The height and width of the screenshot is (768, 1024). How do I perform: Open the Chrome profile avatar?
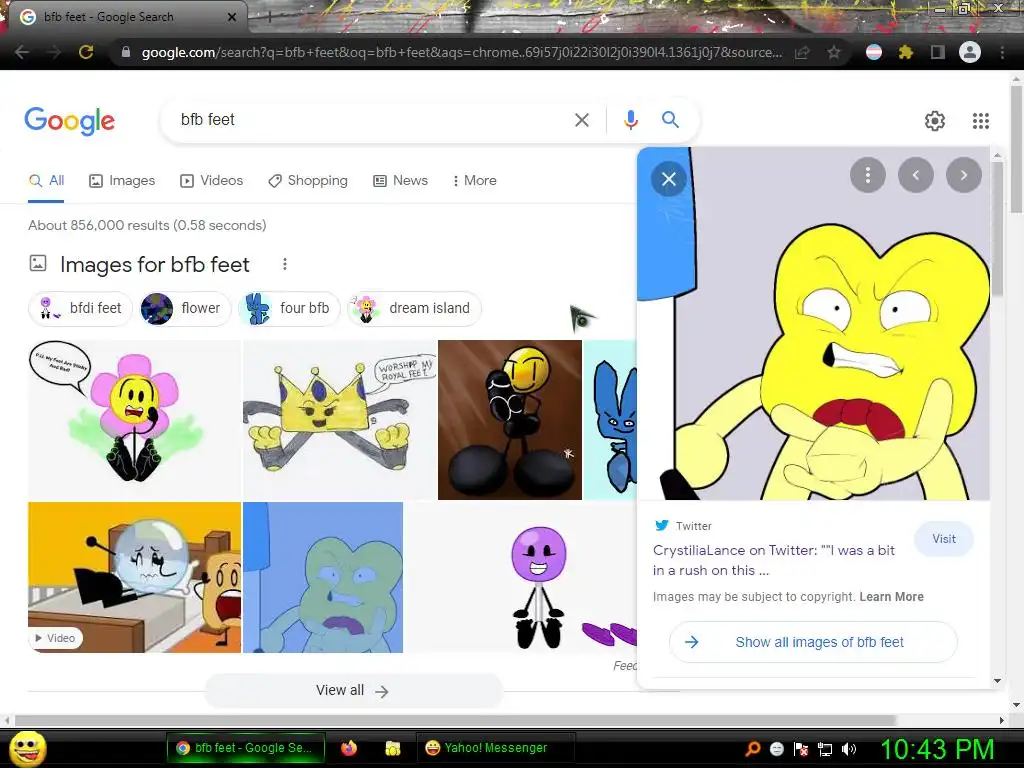coord(970,52)
